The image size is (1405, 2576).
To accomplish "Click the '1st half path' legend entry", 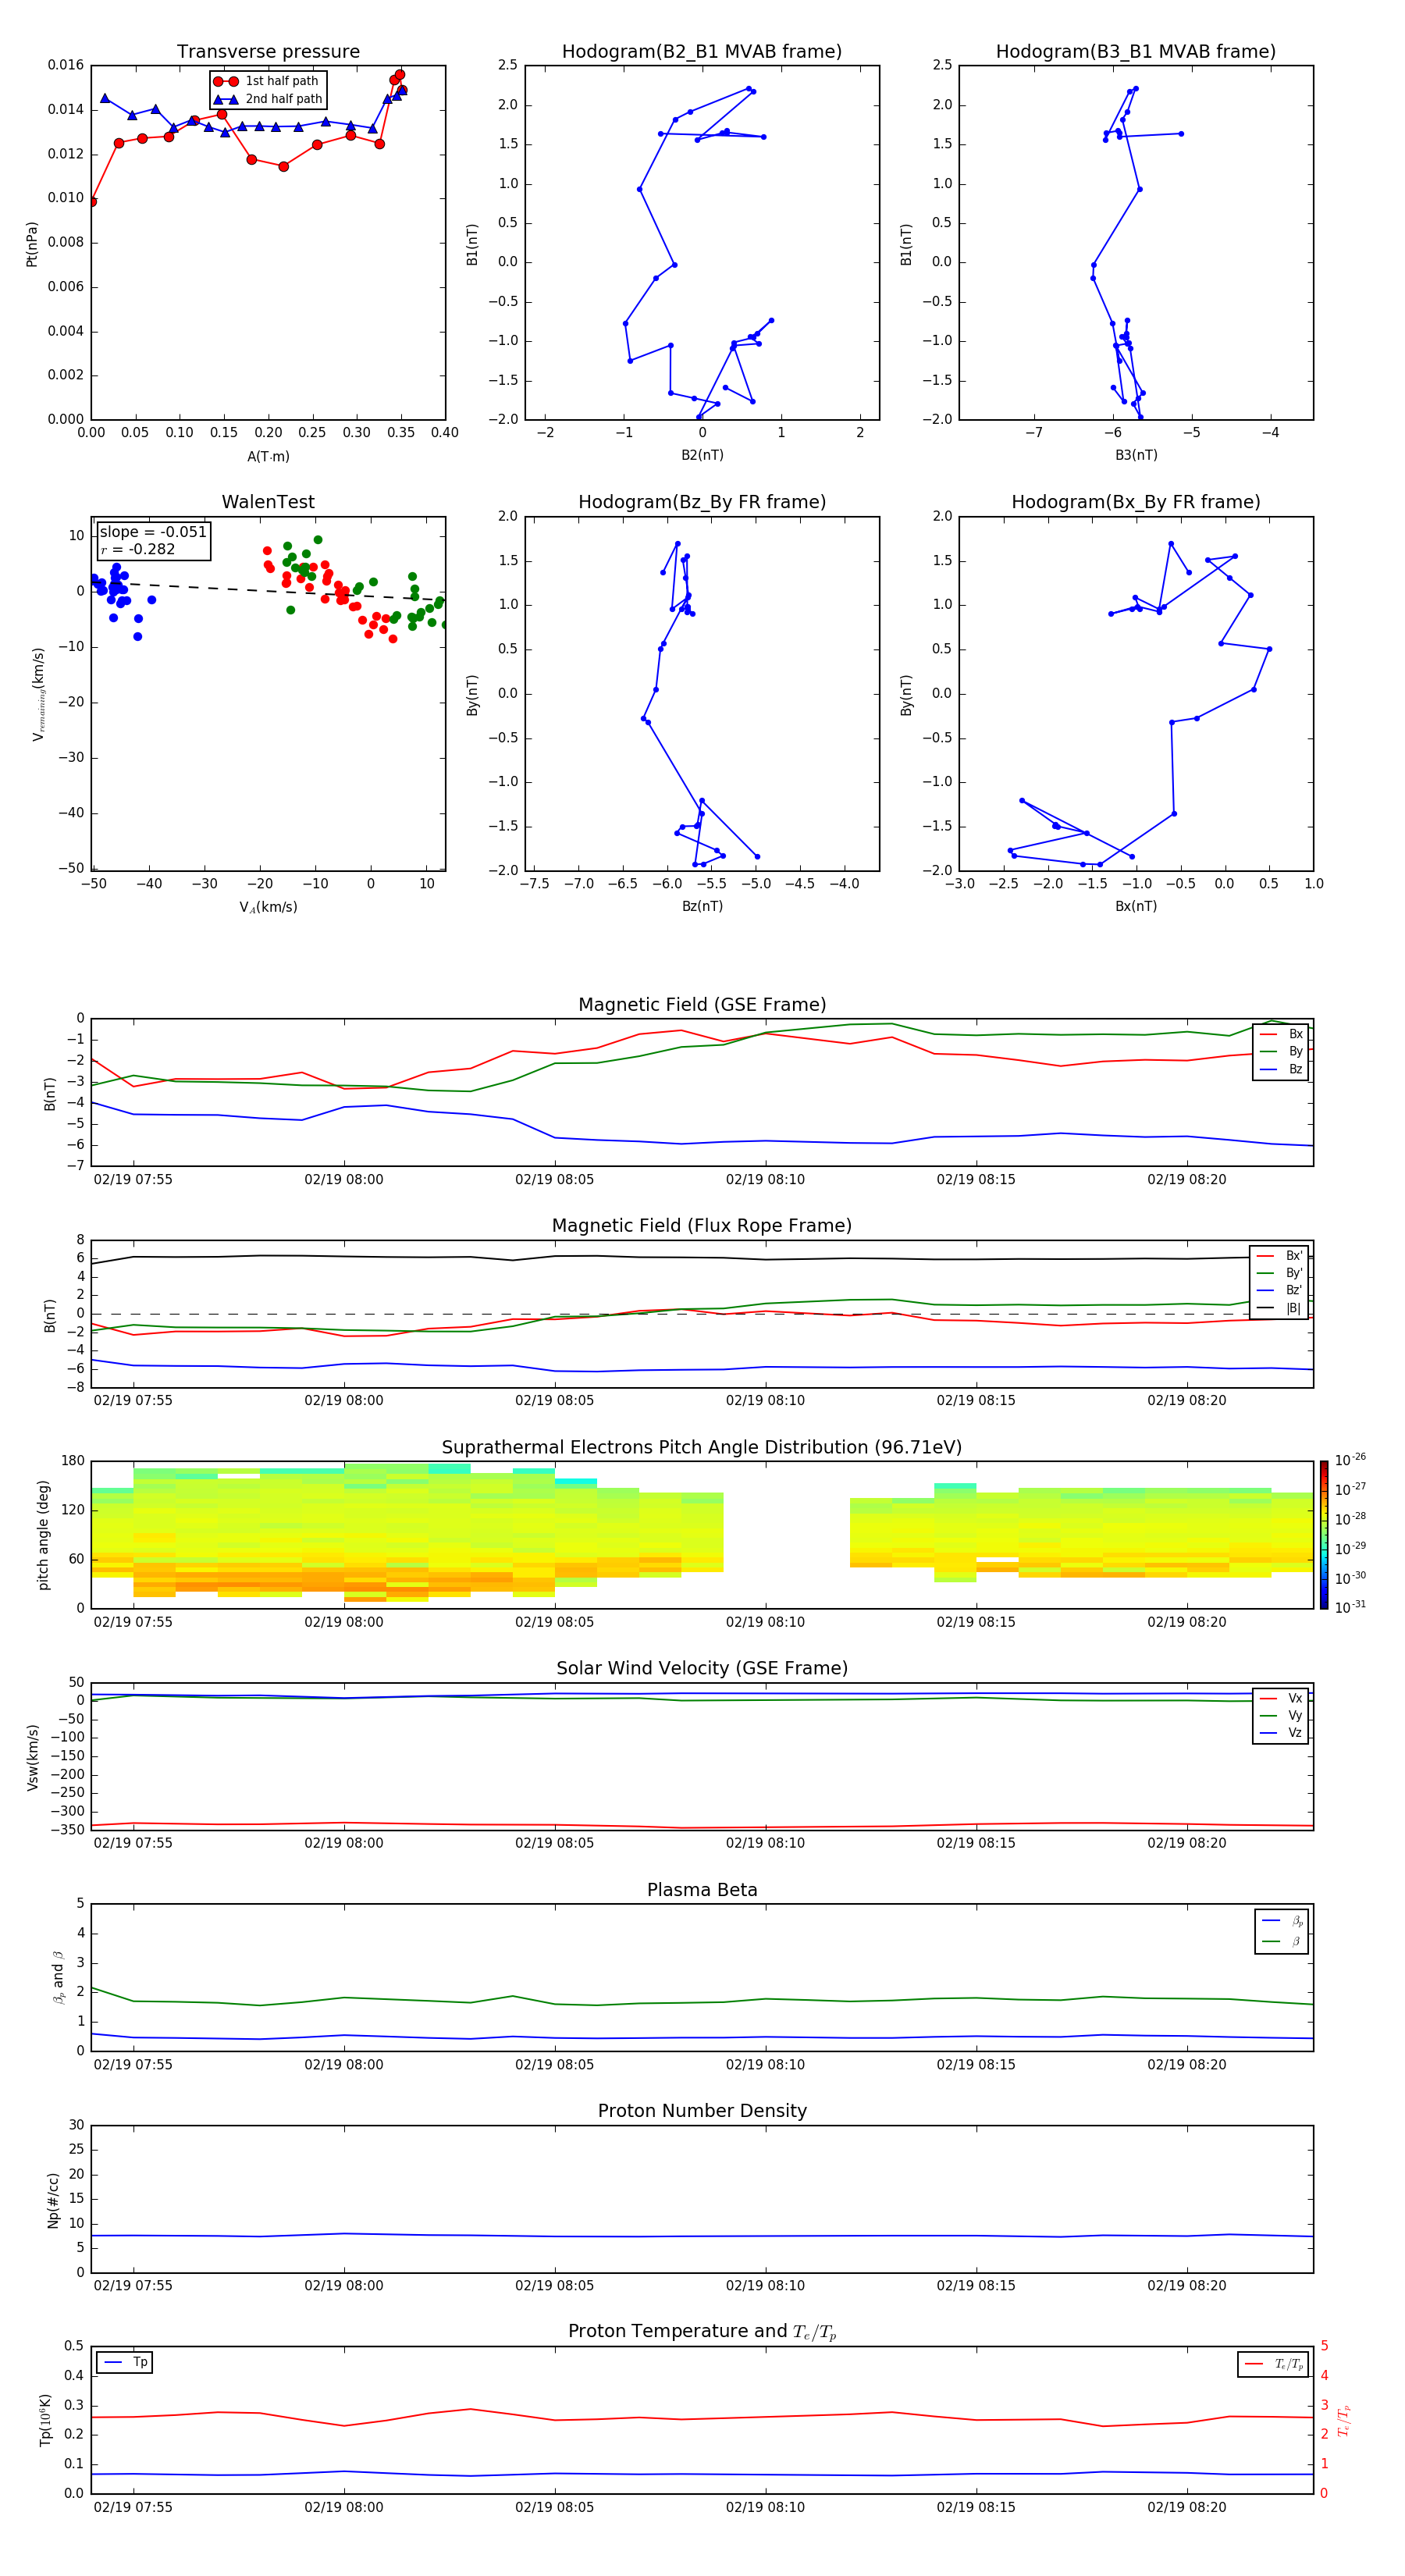I will (x=268, y=81).
